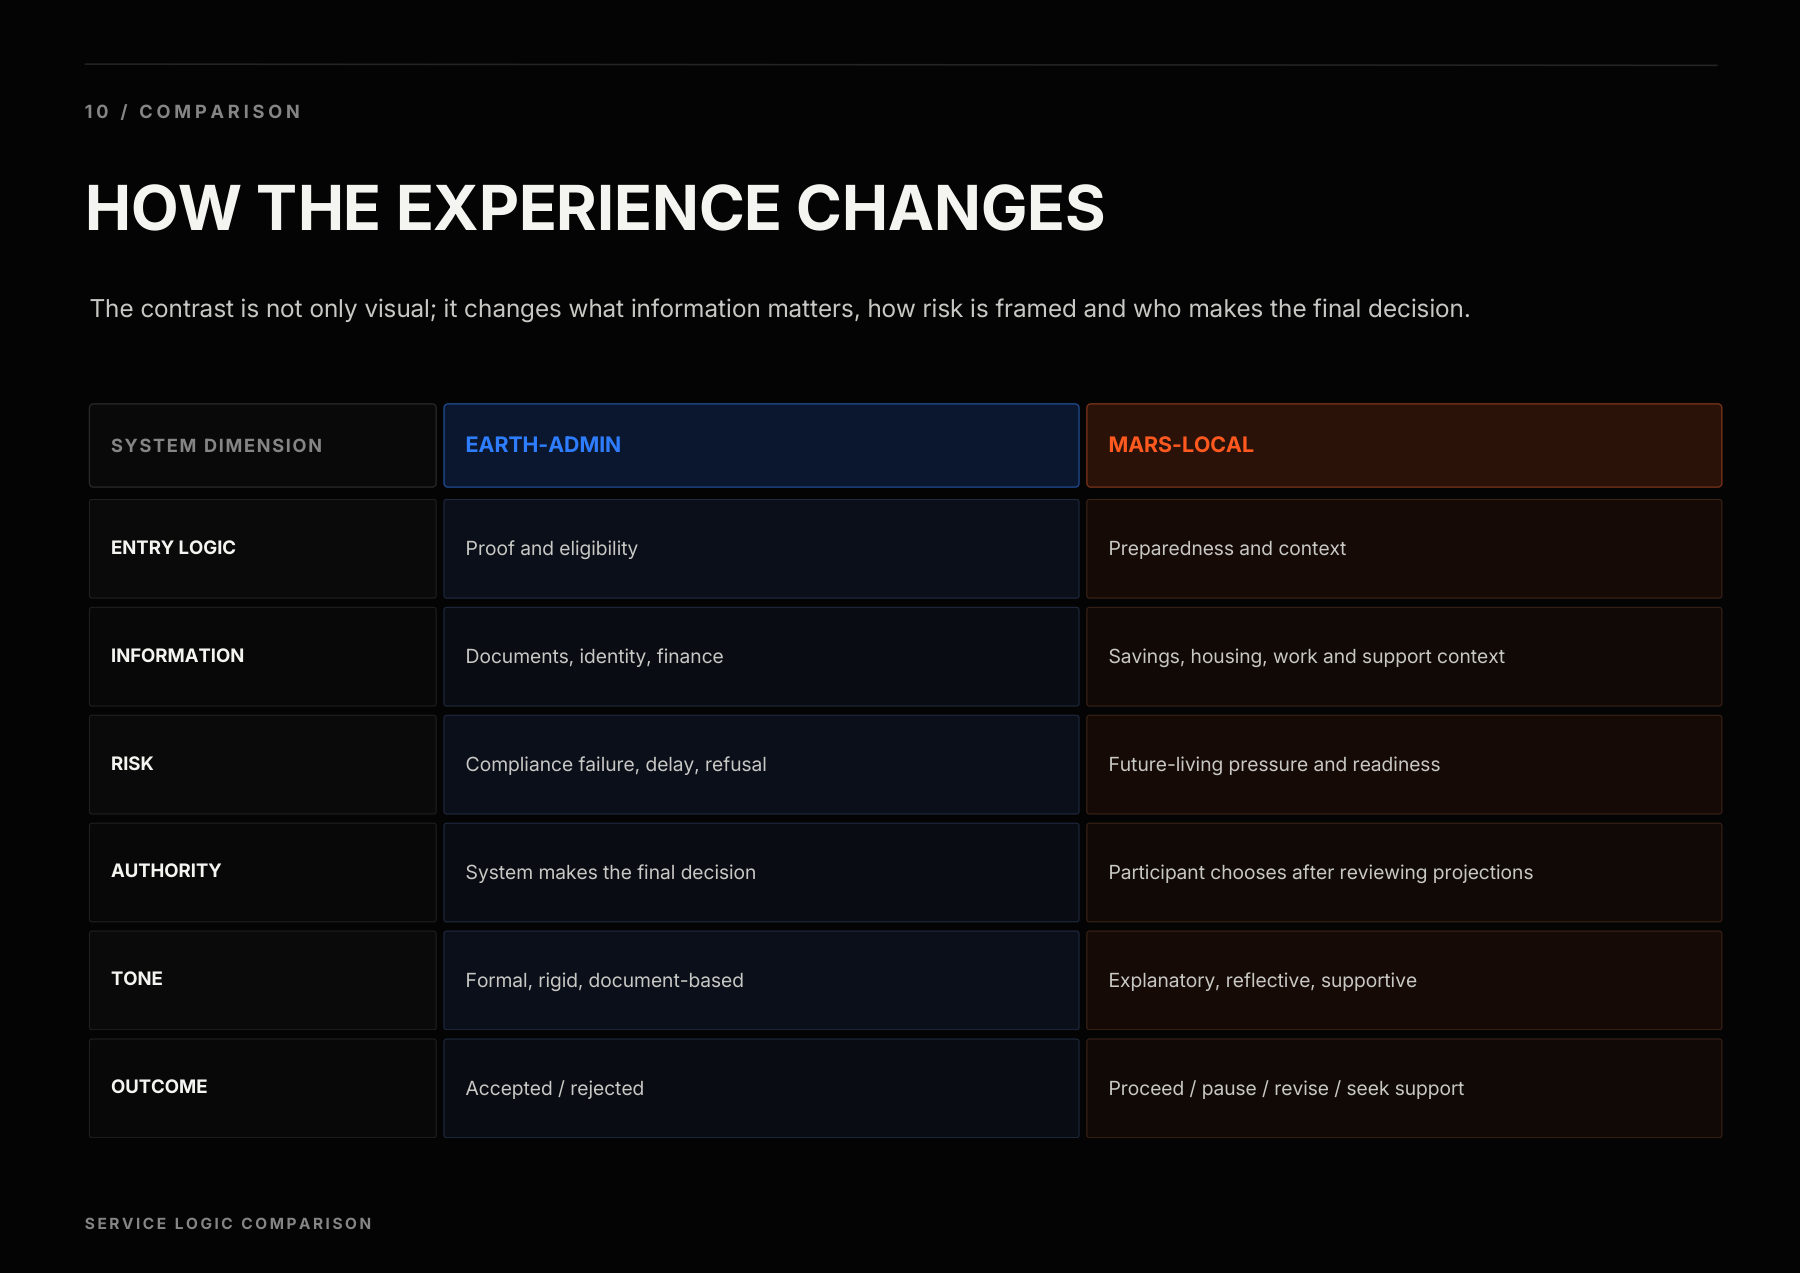The width and height of the screenshot is (1800, 1273).
Task: Click the 'SYSTEM DIMENSION' header cell
Action: click(x=263, y=446)
